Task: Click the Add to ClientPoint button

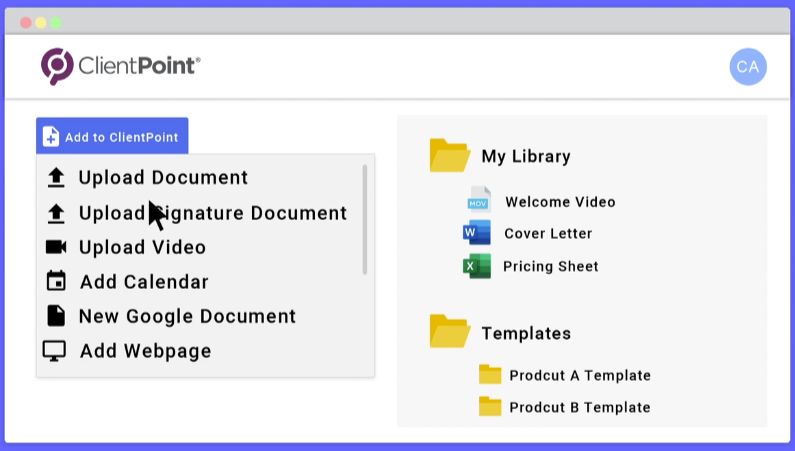Action: pos(112,137)
